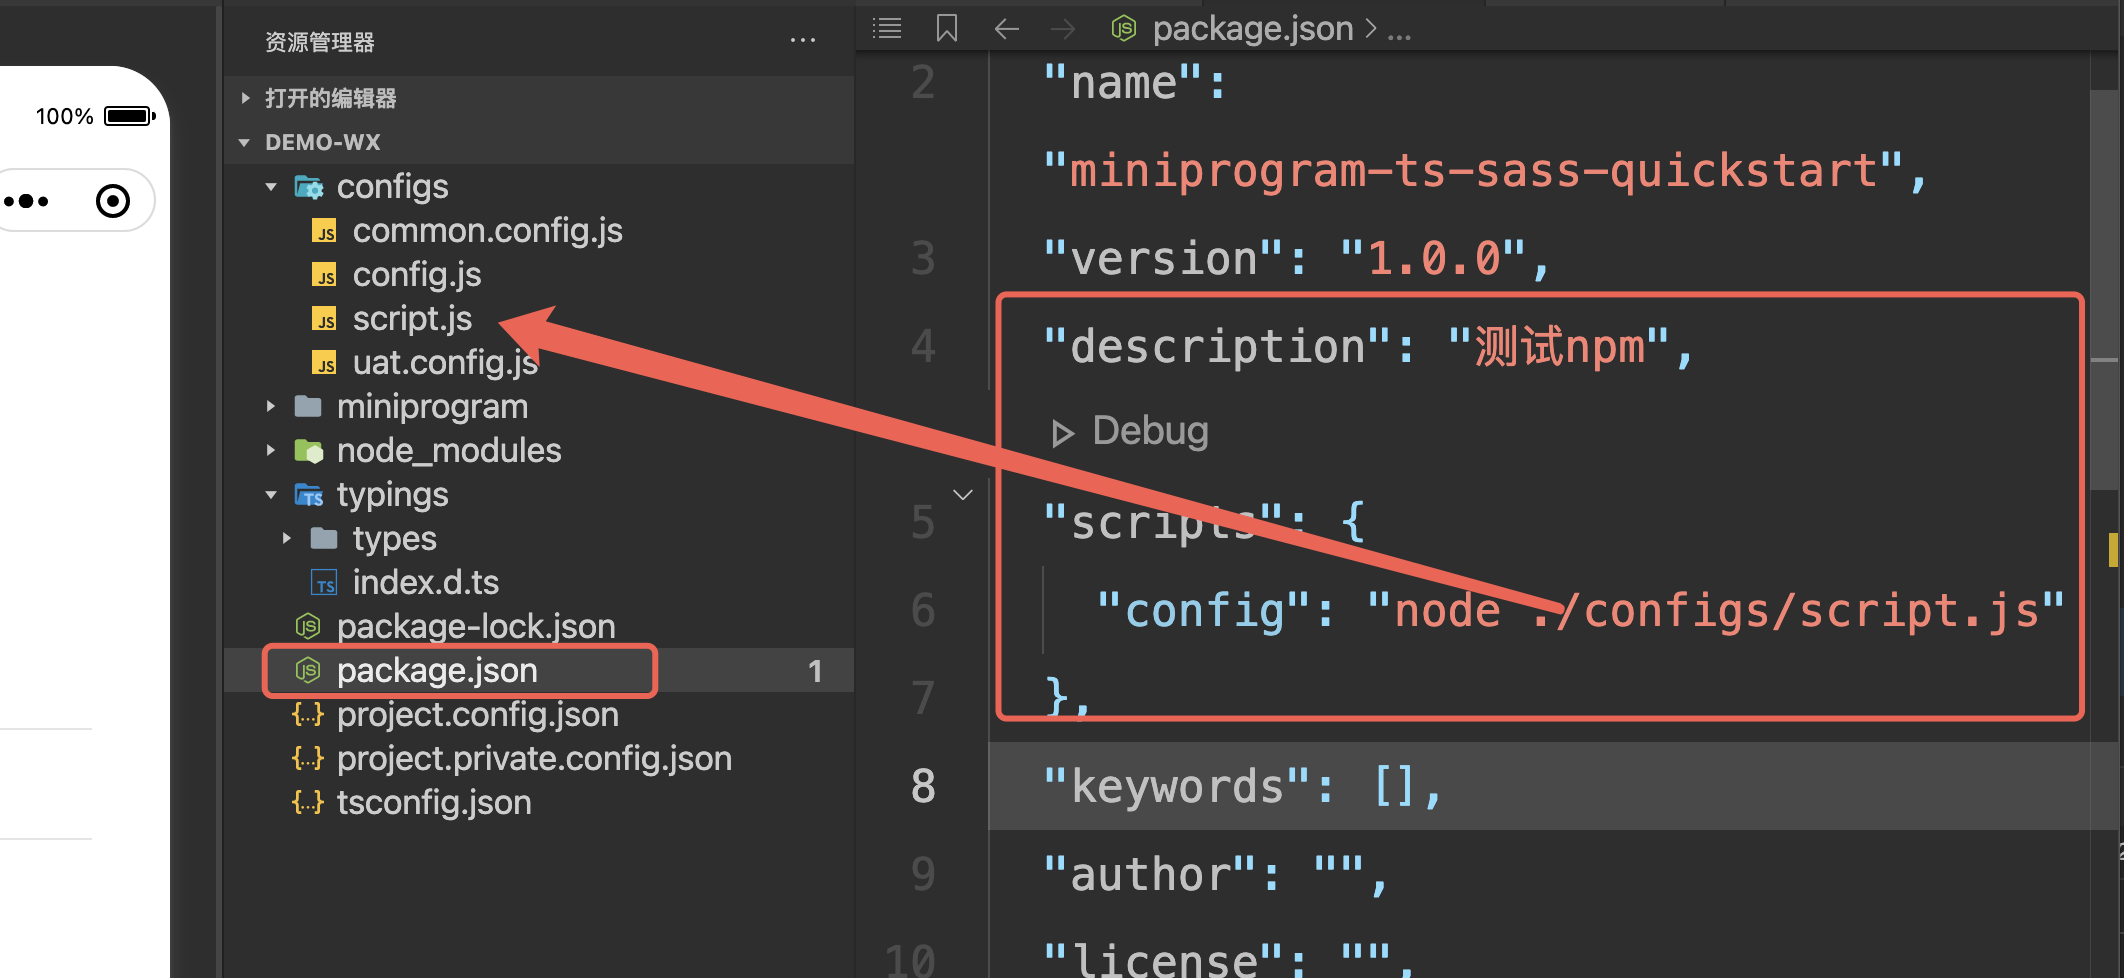The height and width of the screenshot is (978, 2124).
Task: Expand the 打开的编辑器 section
Action: (246, 98)
